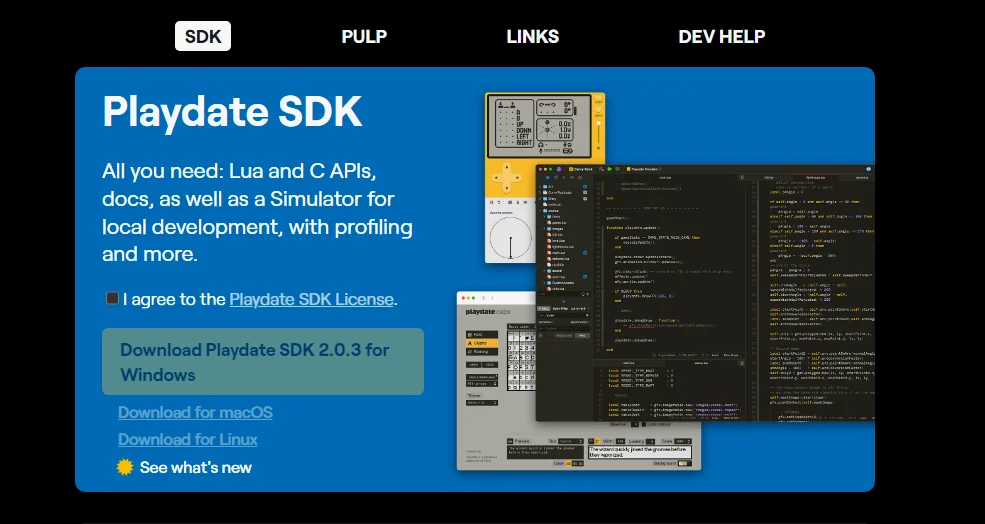Open the See what's new link
Viewport: 985px width, 524px height.
[x=196, y=467]
